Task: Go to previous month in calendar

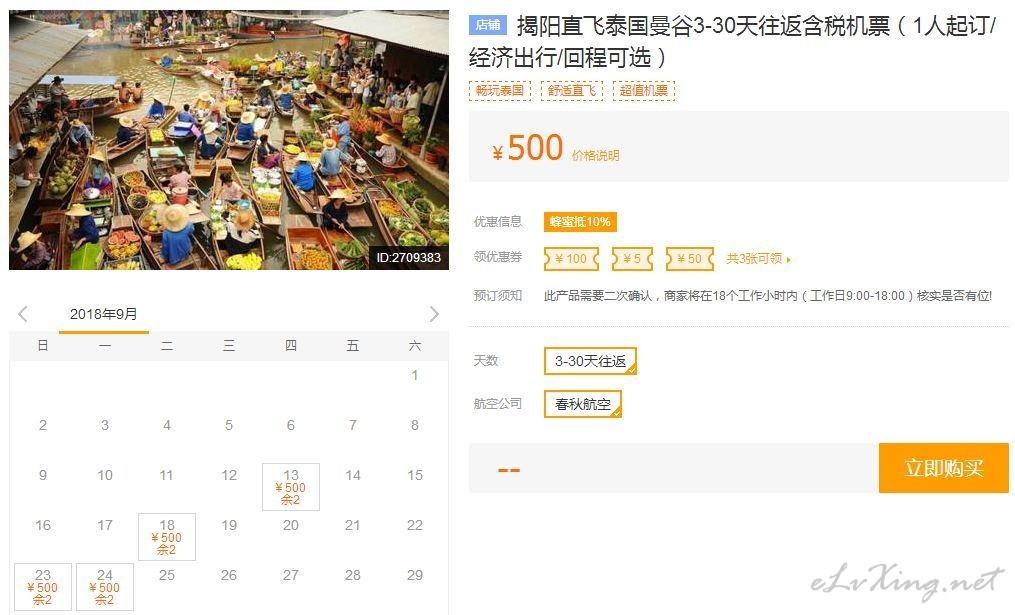Action: click(x=23, y=314)
